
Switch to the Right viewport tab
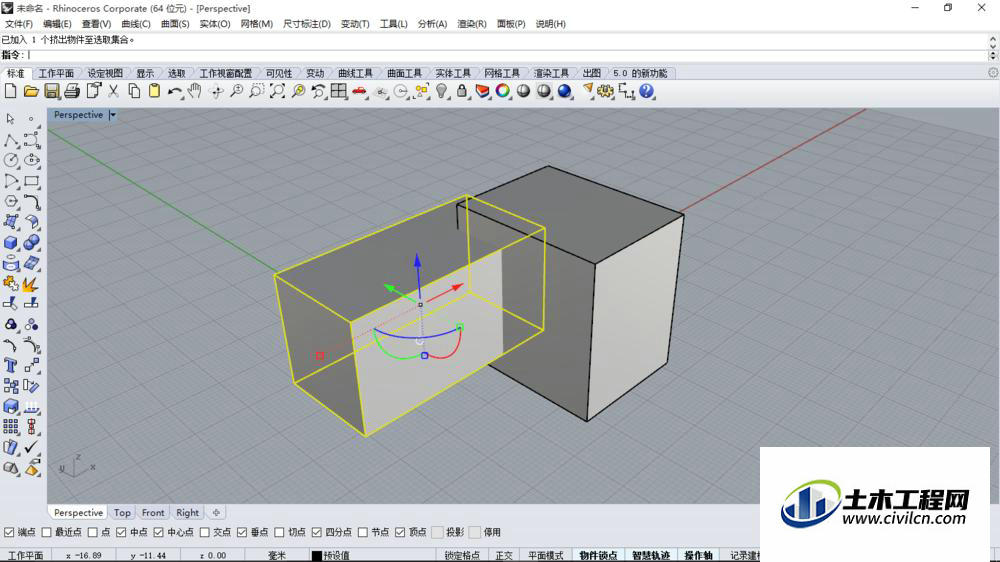click(x=188, y=513)
